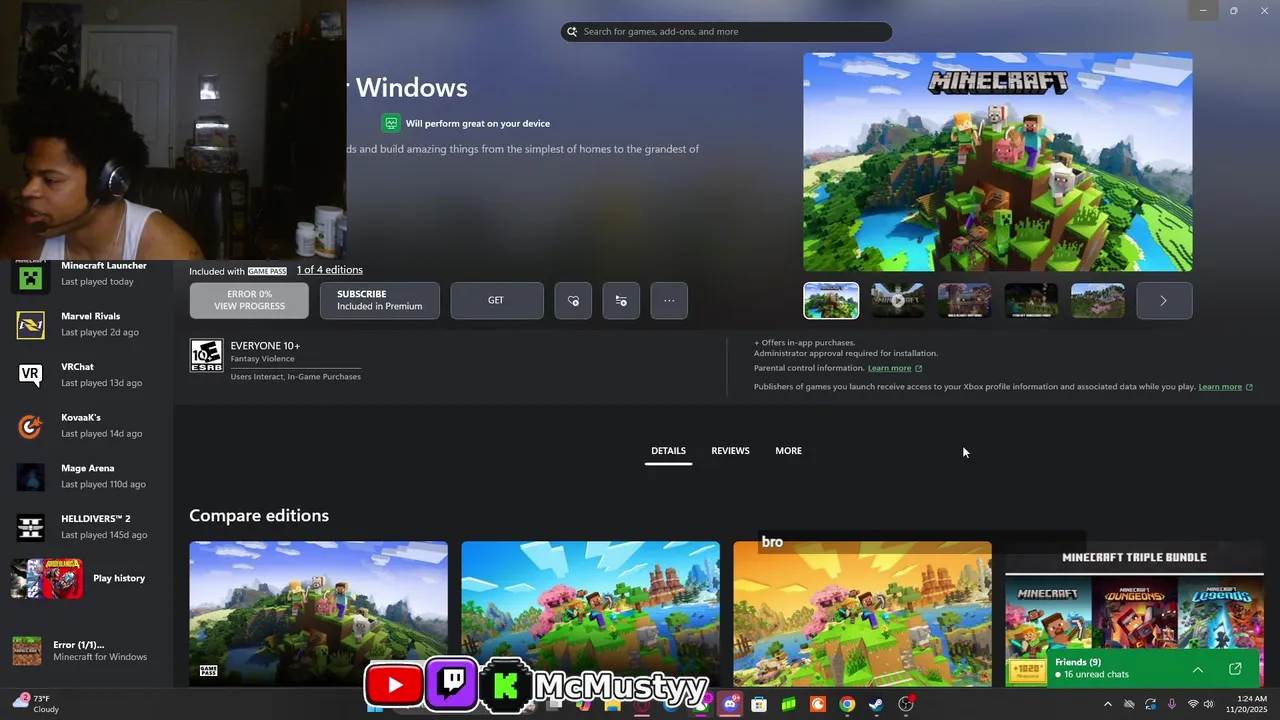Click the KovaaK's icon in sidebar
1280x720 pixels.
30,426
